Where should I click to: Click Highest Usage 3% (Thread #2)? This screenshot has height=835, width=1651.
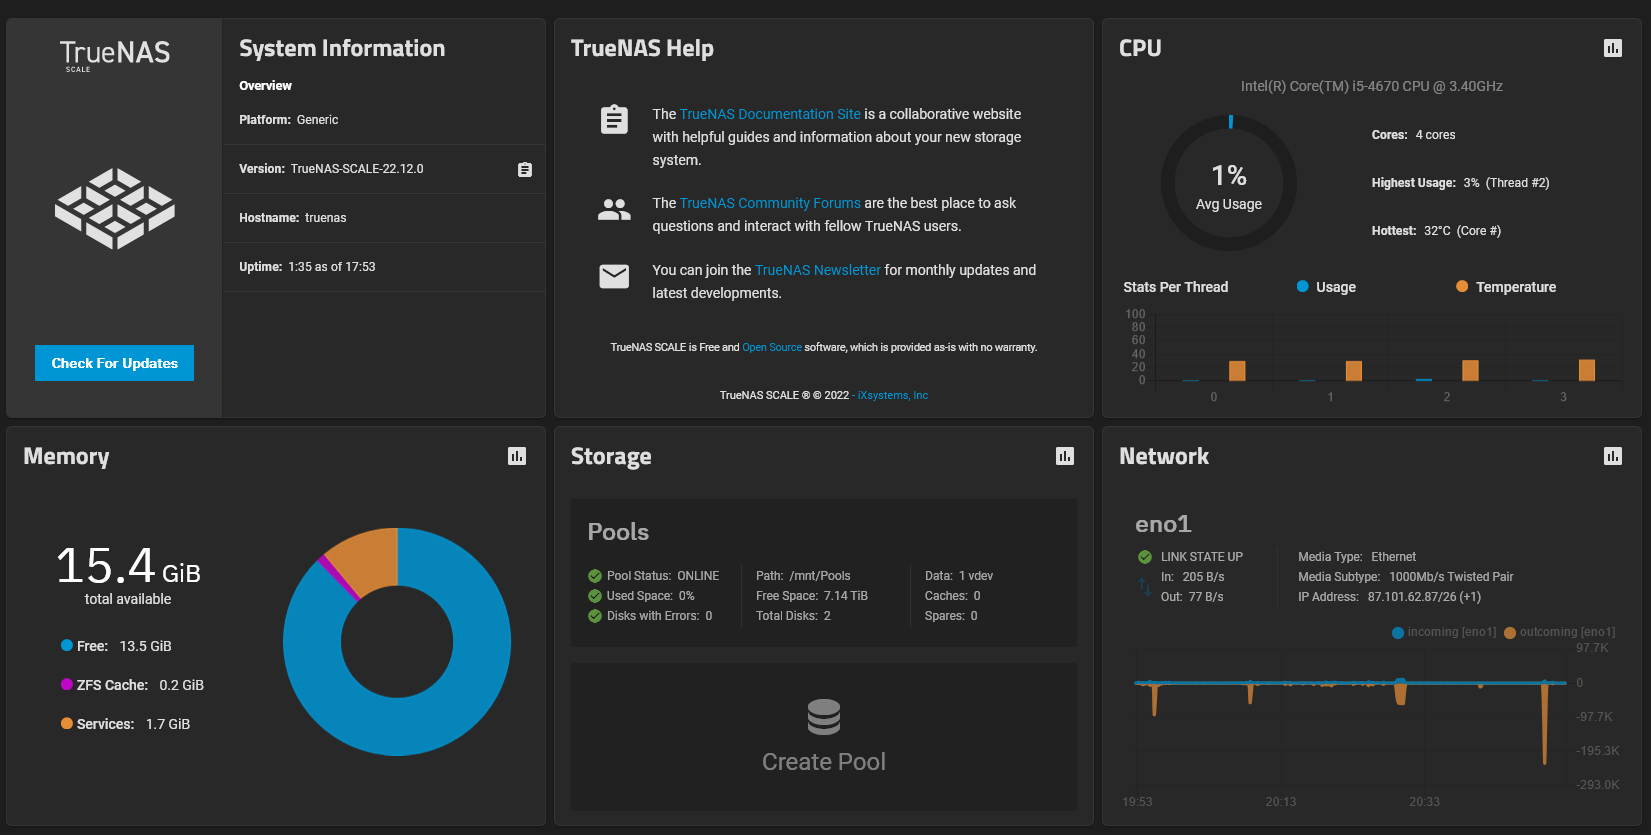click(1460, 183)
